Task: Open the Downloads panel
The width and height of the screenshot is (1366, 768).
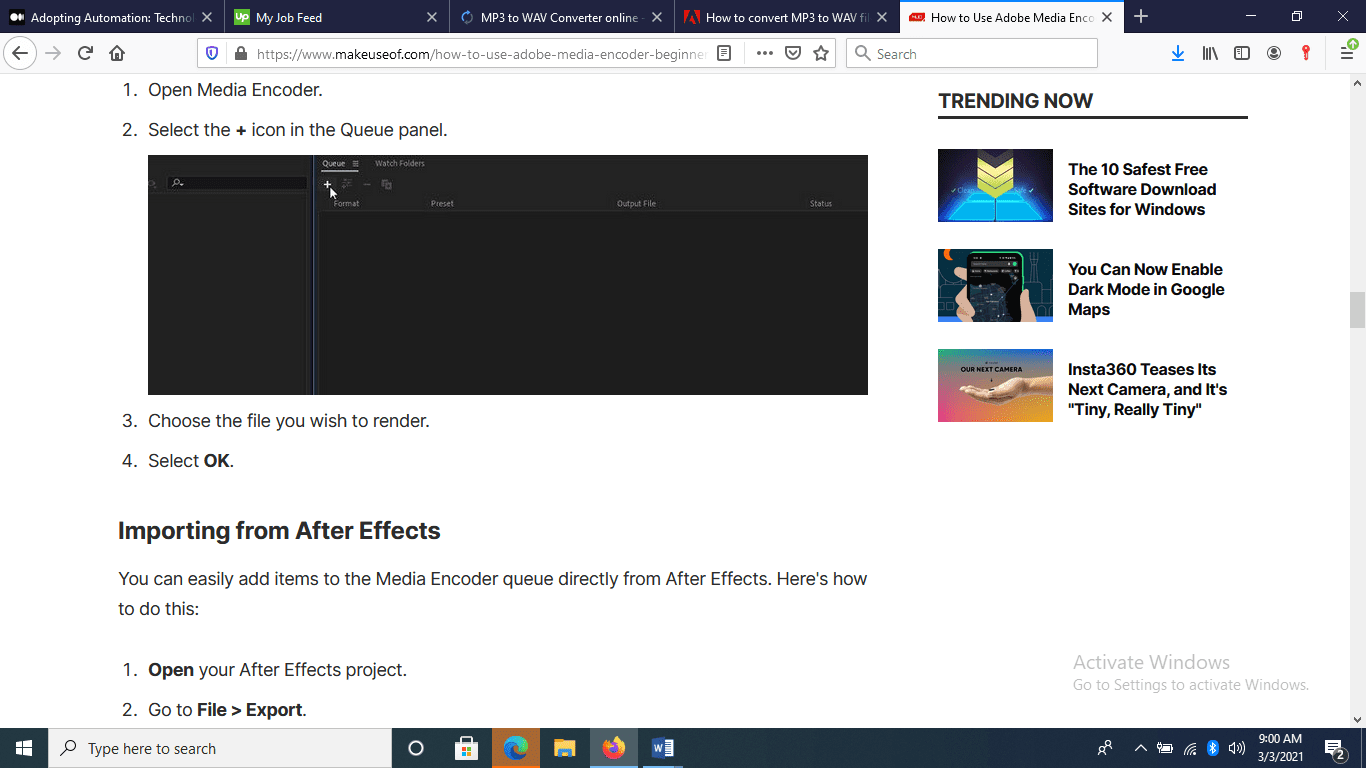Action: pyautogui.click(x=1178, y=54)
